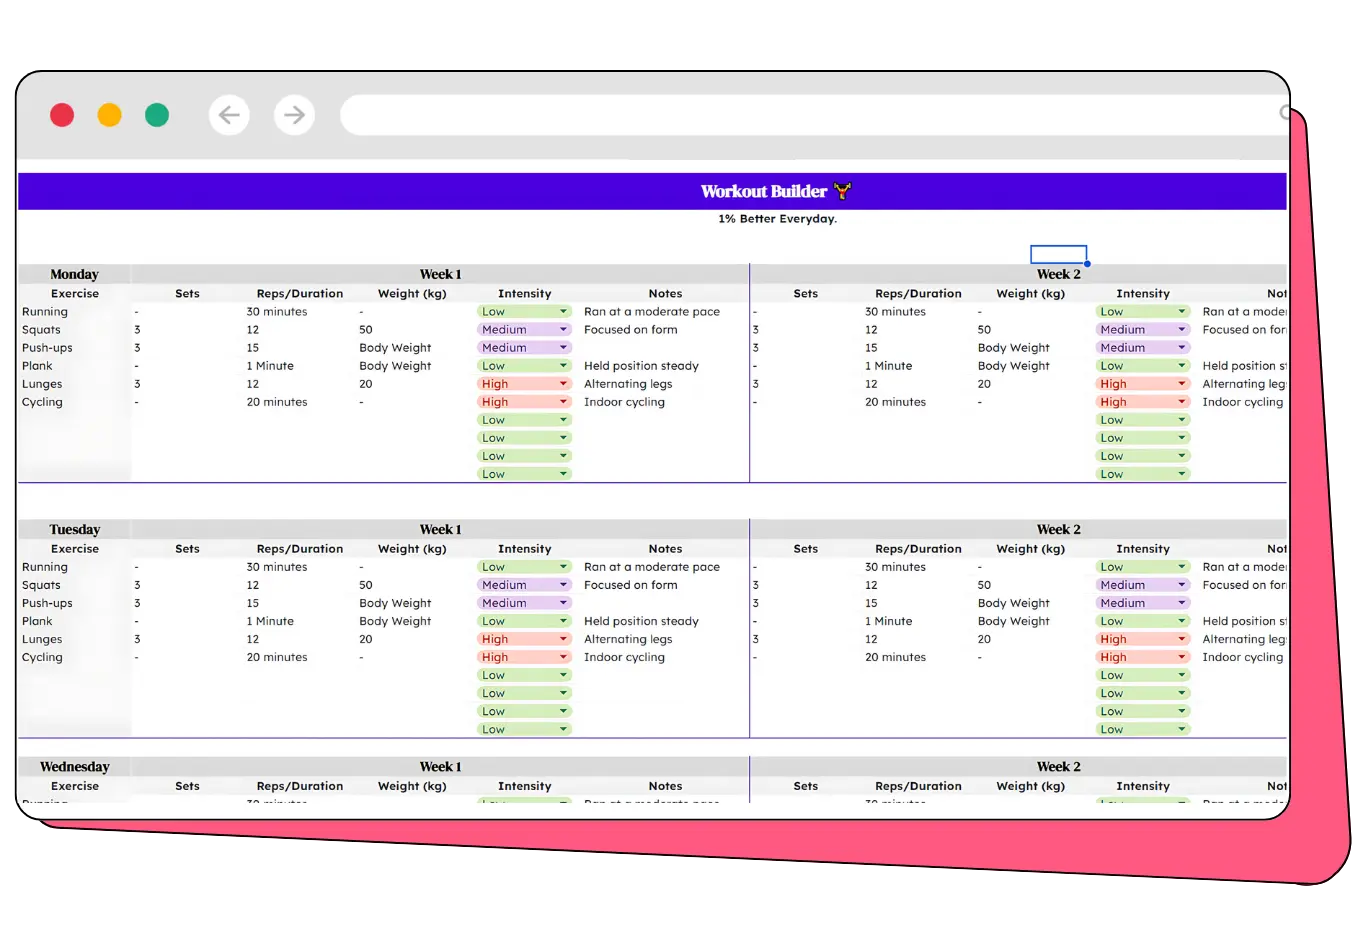
Task: Click the browser forward arrow button
Action: [294, 115]
